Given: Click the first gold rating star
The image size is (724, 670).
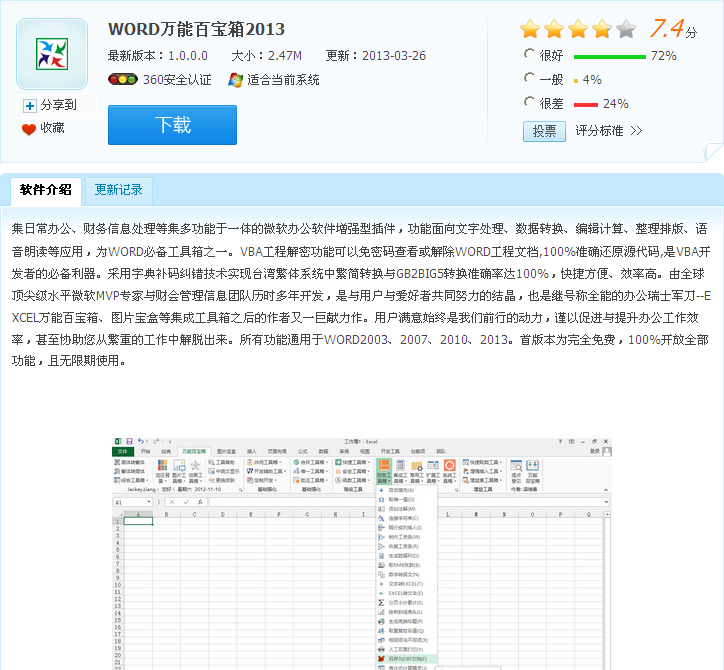Looking at the screenshot, I should tap(530, 29).
